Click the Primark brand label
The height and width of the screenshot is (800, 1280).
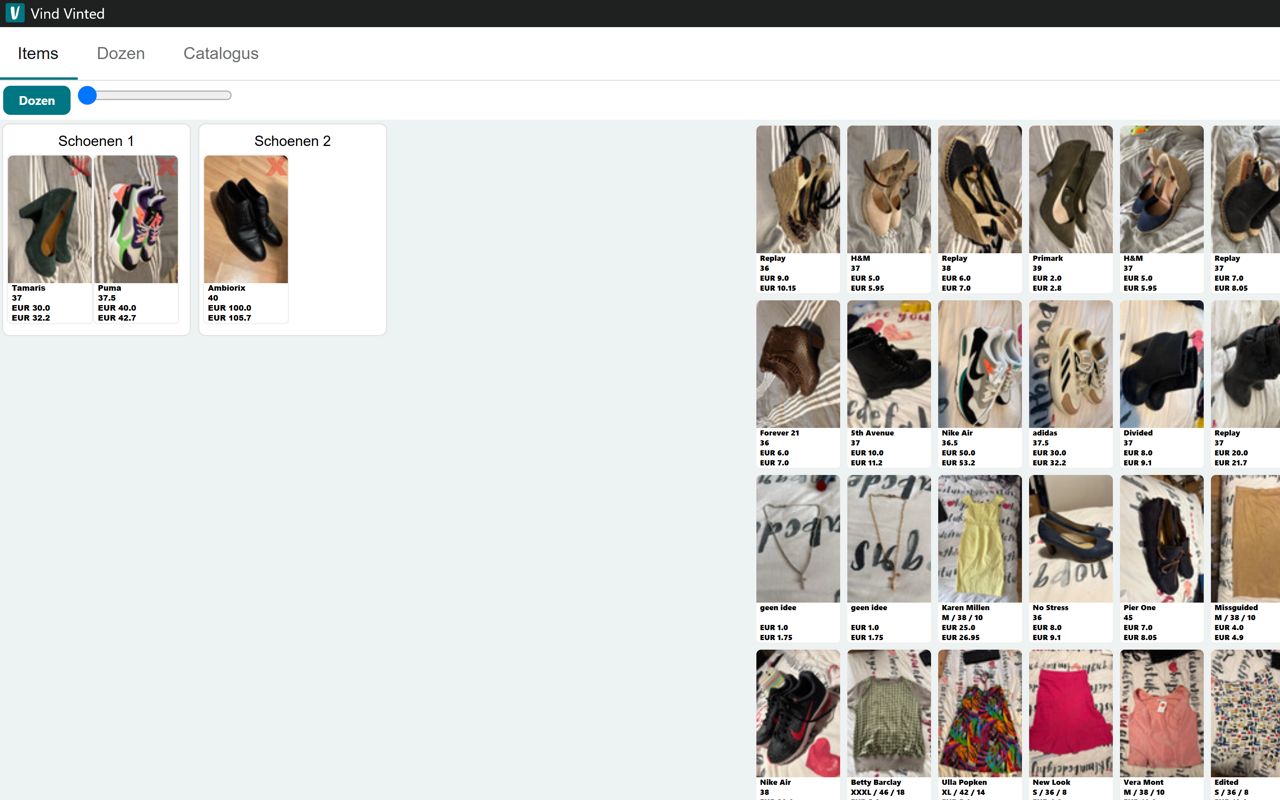click(x=1048, y=258)
